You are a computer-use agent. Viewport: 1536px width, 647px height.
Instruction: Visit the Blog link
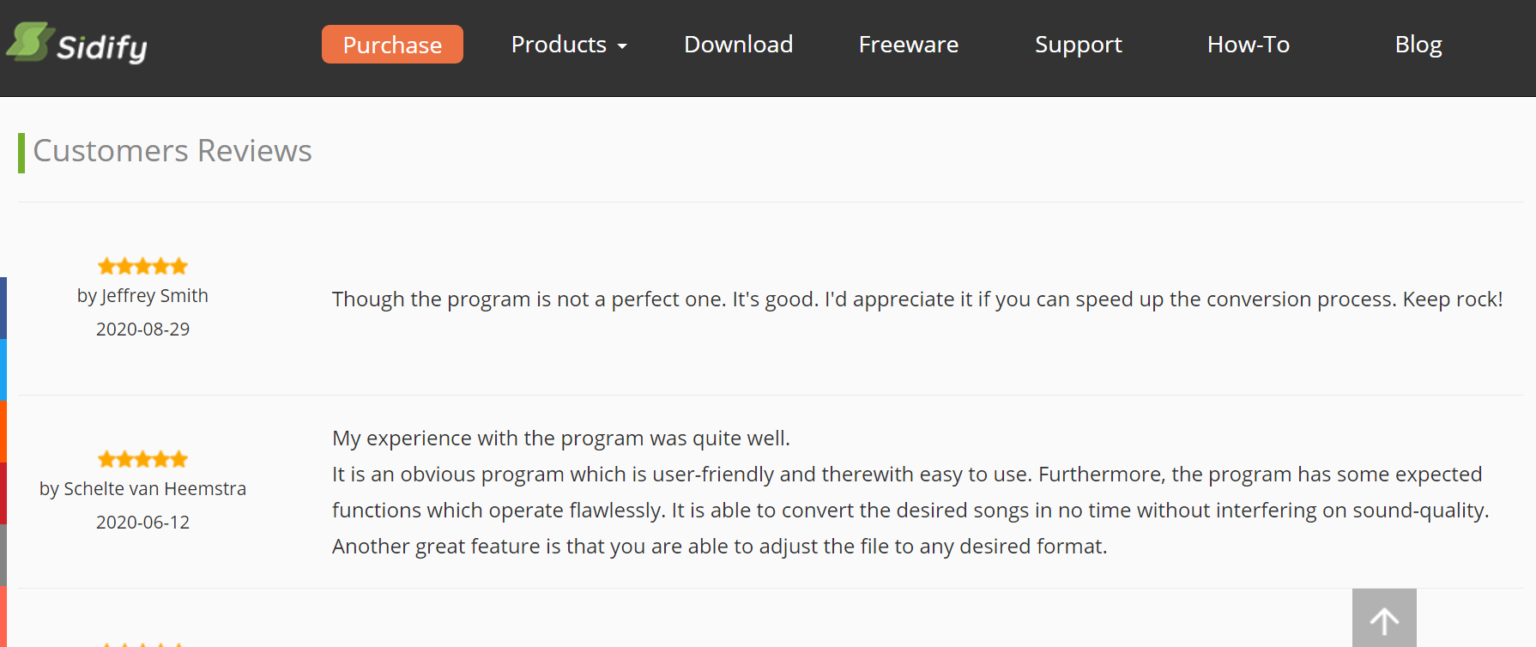[1418, 45]
